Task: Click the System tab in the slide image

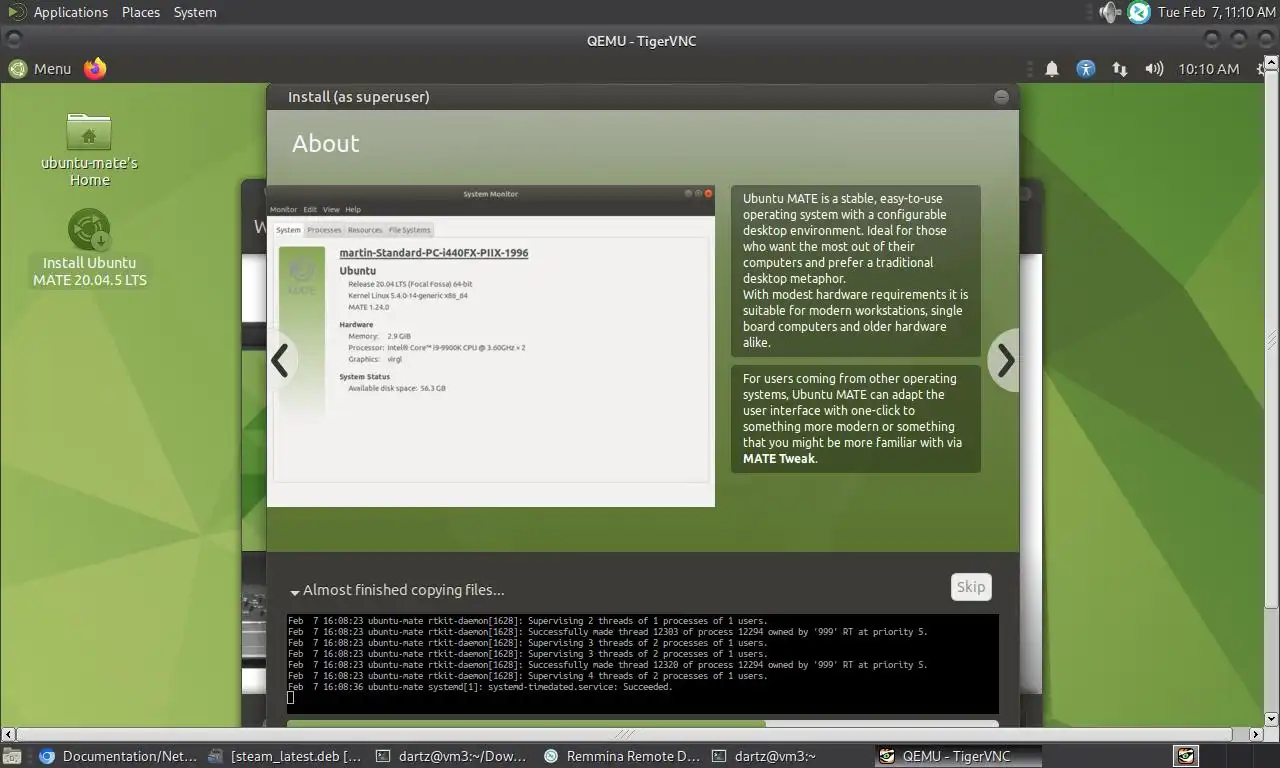Action: [288, 230]
